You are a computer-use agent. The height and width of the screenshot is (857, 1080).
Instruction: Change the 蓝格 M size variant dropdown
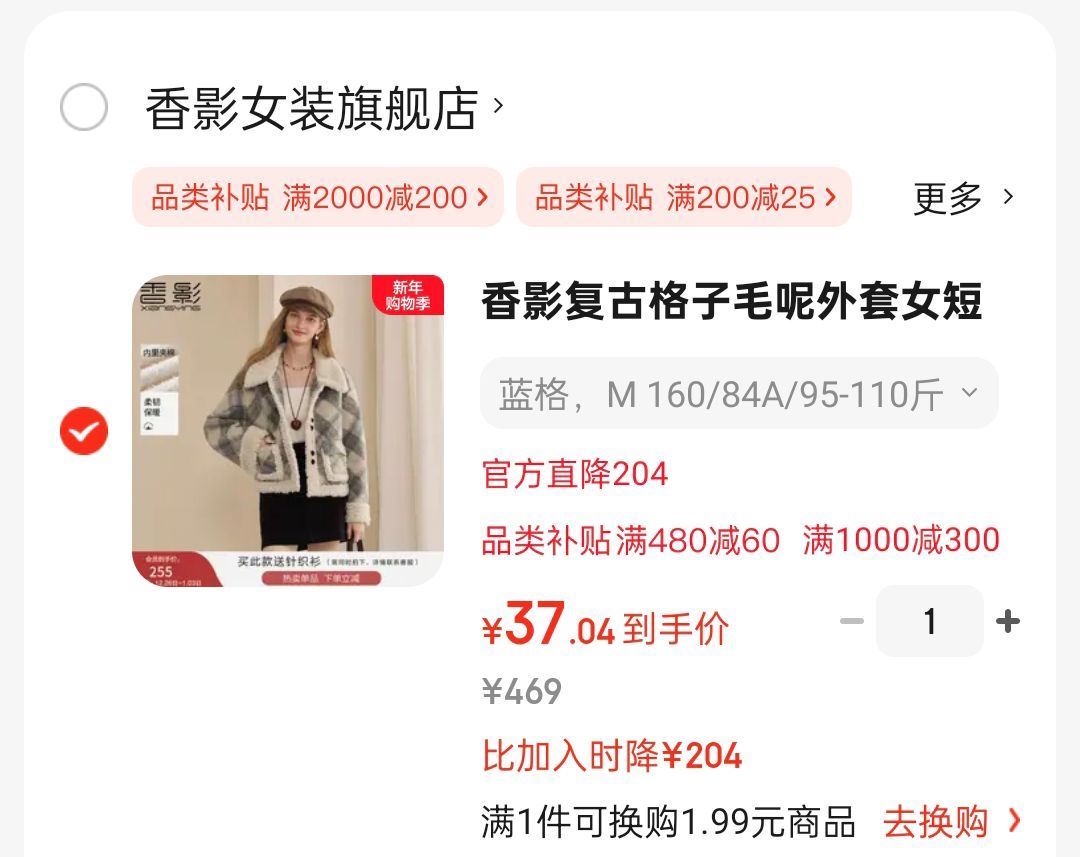pyautogui.click(x=739, y=393)
